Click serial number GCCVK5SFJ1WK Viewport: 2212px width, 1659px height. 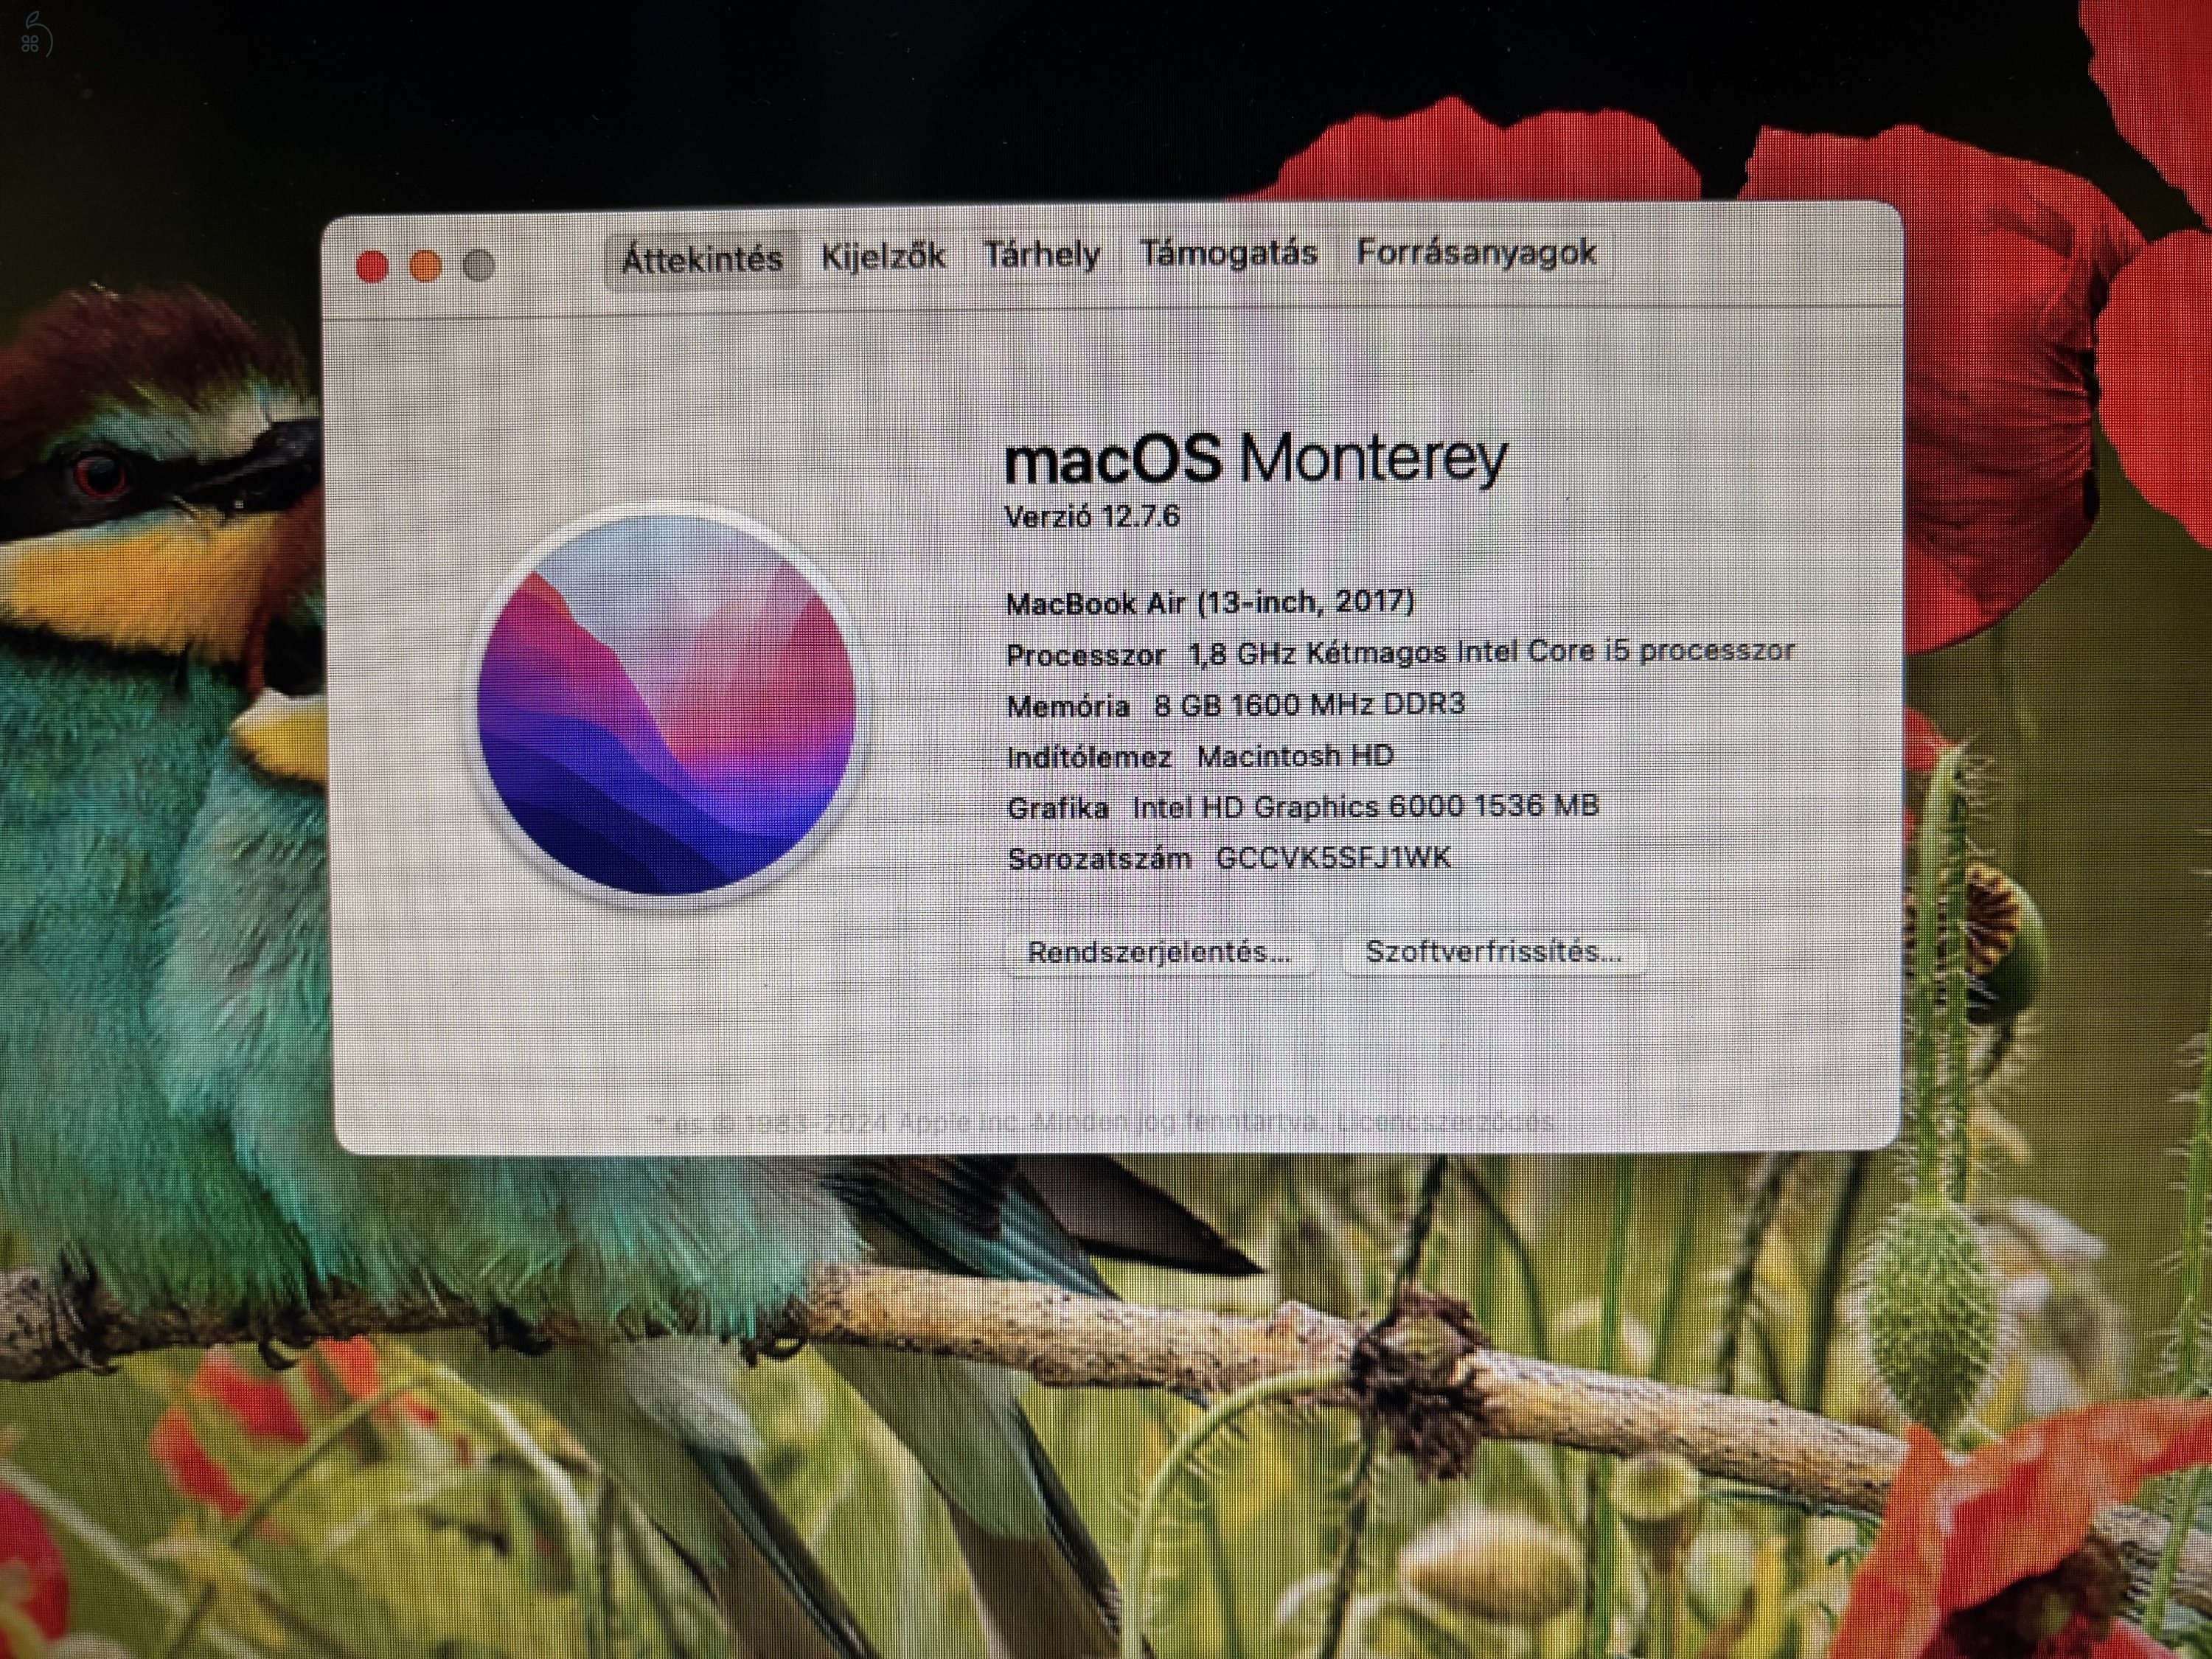(1333, 858)
